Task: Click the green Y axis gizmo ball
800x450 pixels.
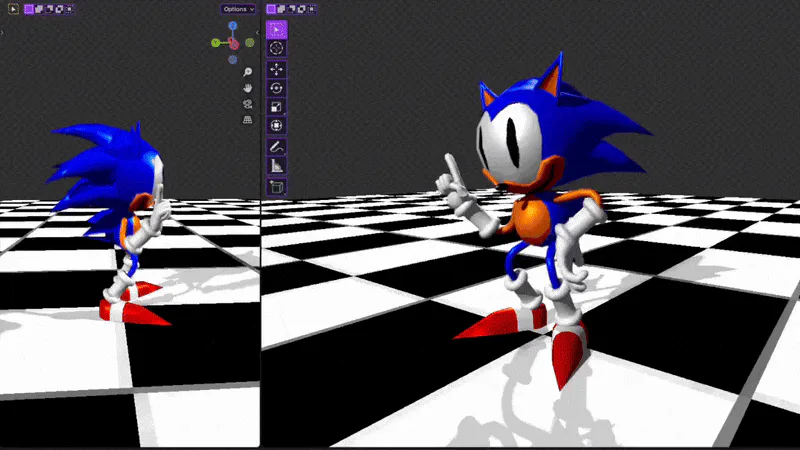Action: 216,43
